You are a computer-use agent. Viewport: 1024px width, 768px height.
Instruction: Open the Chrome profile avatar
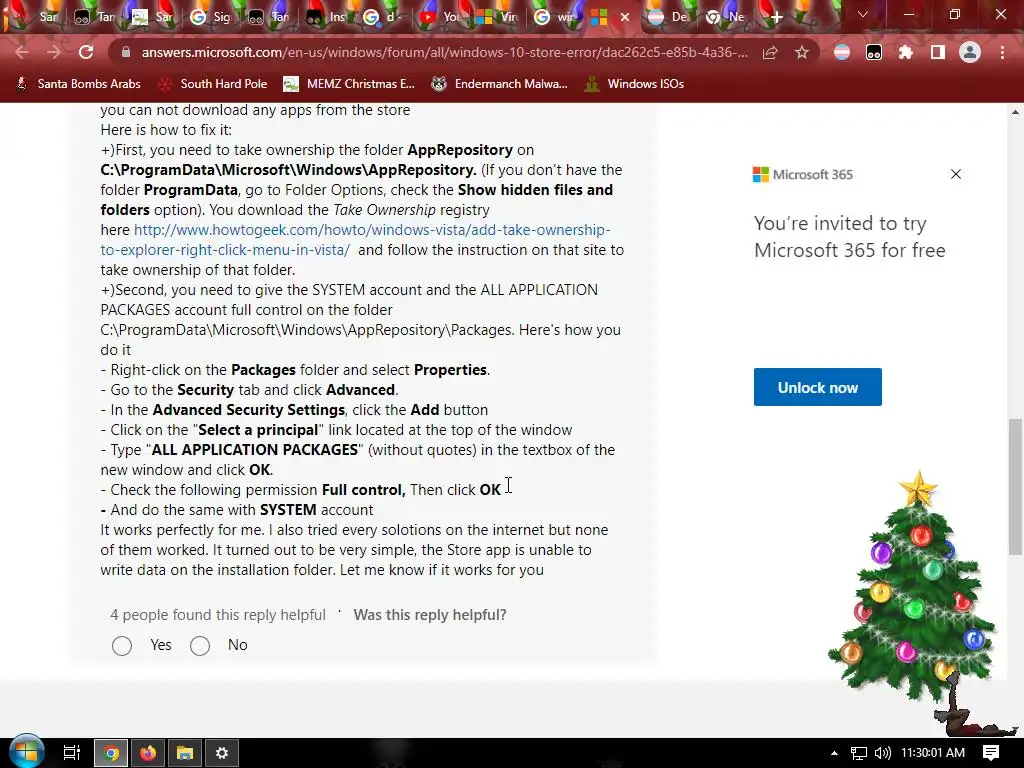[970, 52]
